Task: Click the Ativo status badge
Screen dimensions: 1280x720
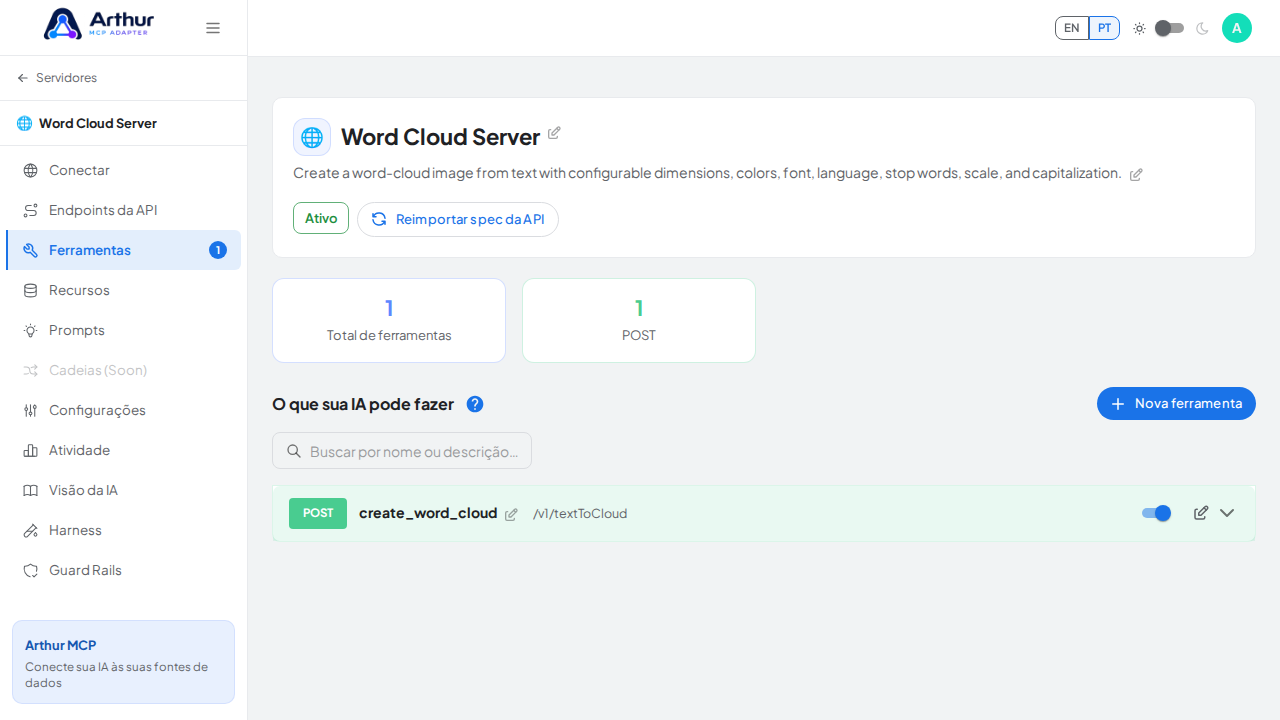Action: tap(321, 218)
